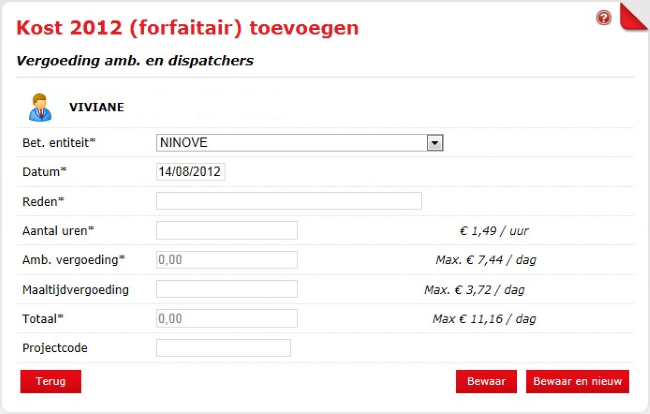The width and height of the screenshot is (650, 414).
Task: Click the Maaltijdvergoeding label
Action: click(75, 290)
